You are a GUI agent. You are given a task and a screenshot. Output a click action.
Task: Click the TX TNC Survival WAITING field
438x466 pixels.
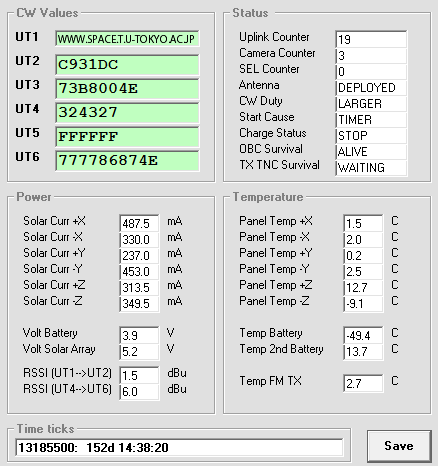pyautogui.click(x=371, y=167)
